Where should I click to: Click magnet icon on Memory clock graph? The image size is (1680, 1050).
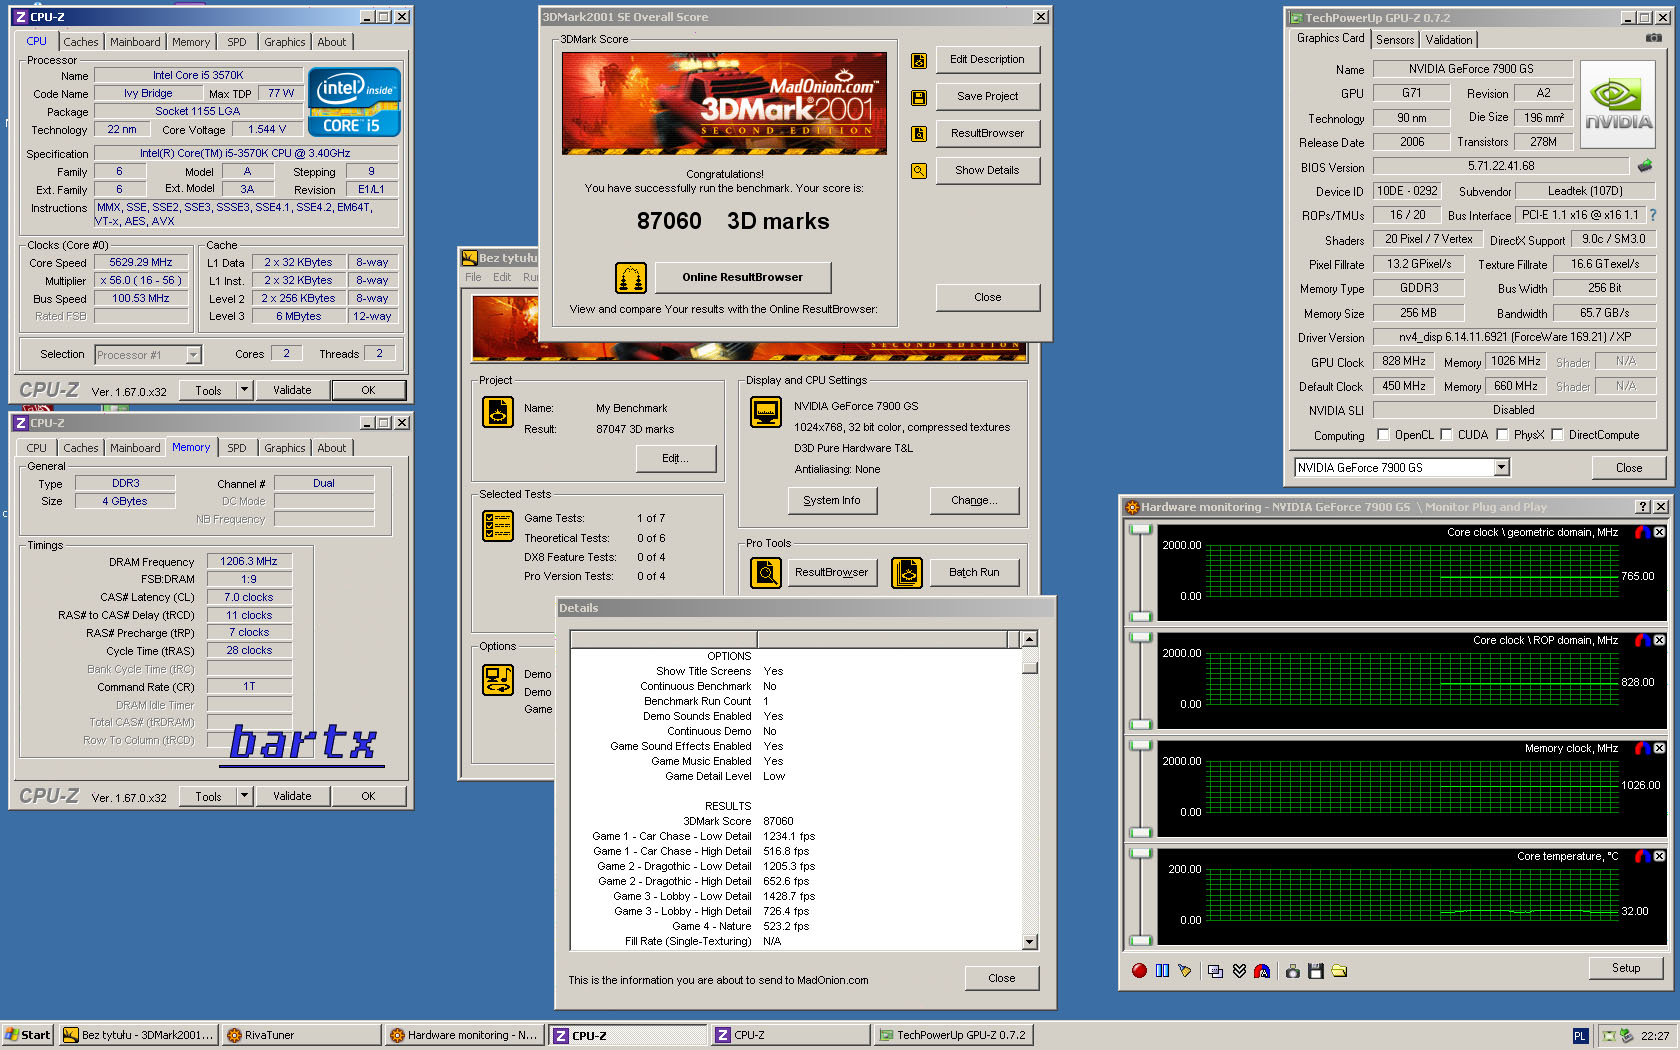pyautogui.click(x=1642, y=748)
